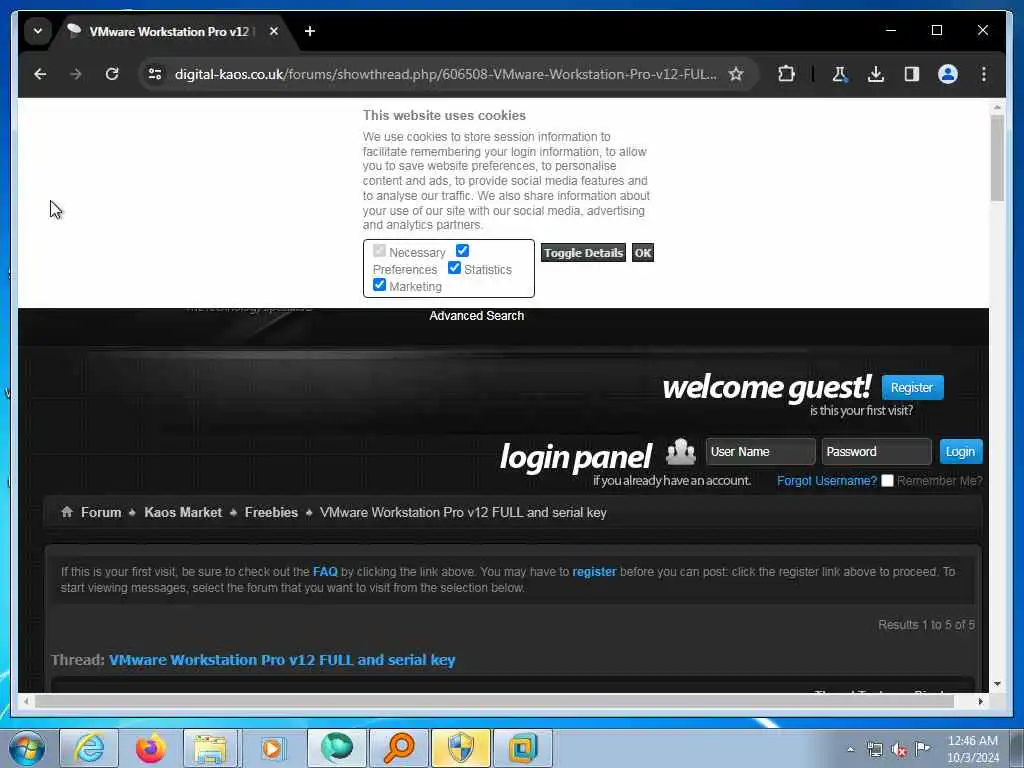Click 'This website uses cookies' heading
This screenshot has height=768, width=1024.
444,116
